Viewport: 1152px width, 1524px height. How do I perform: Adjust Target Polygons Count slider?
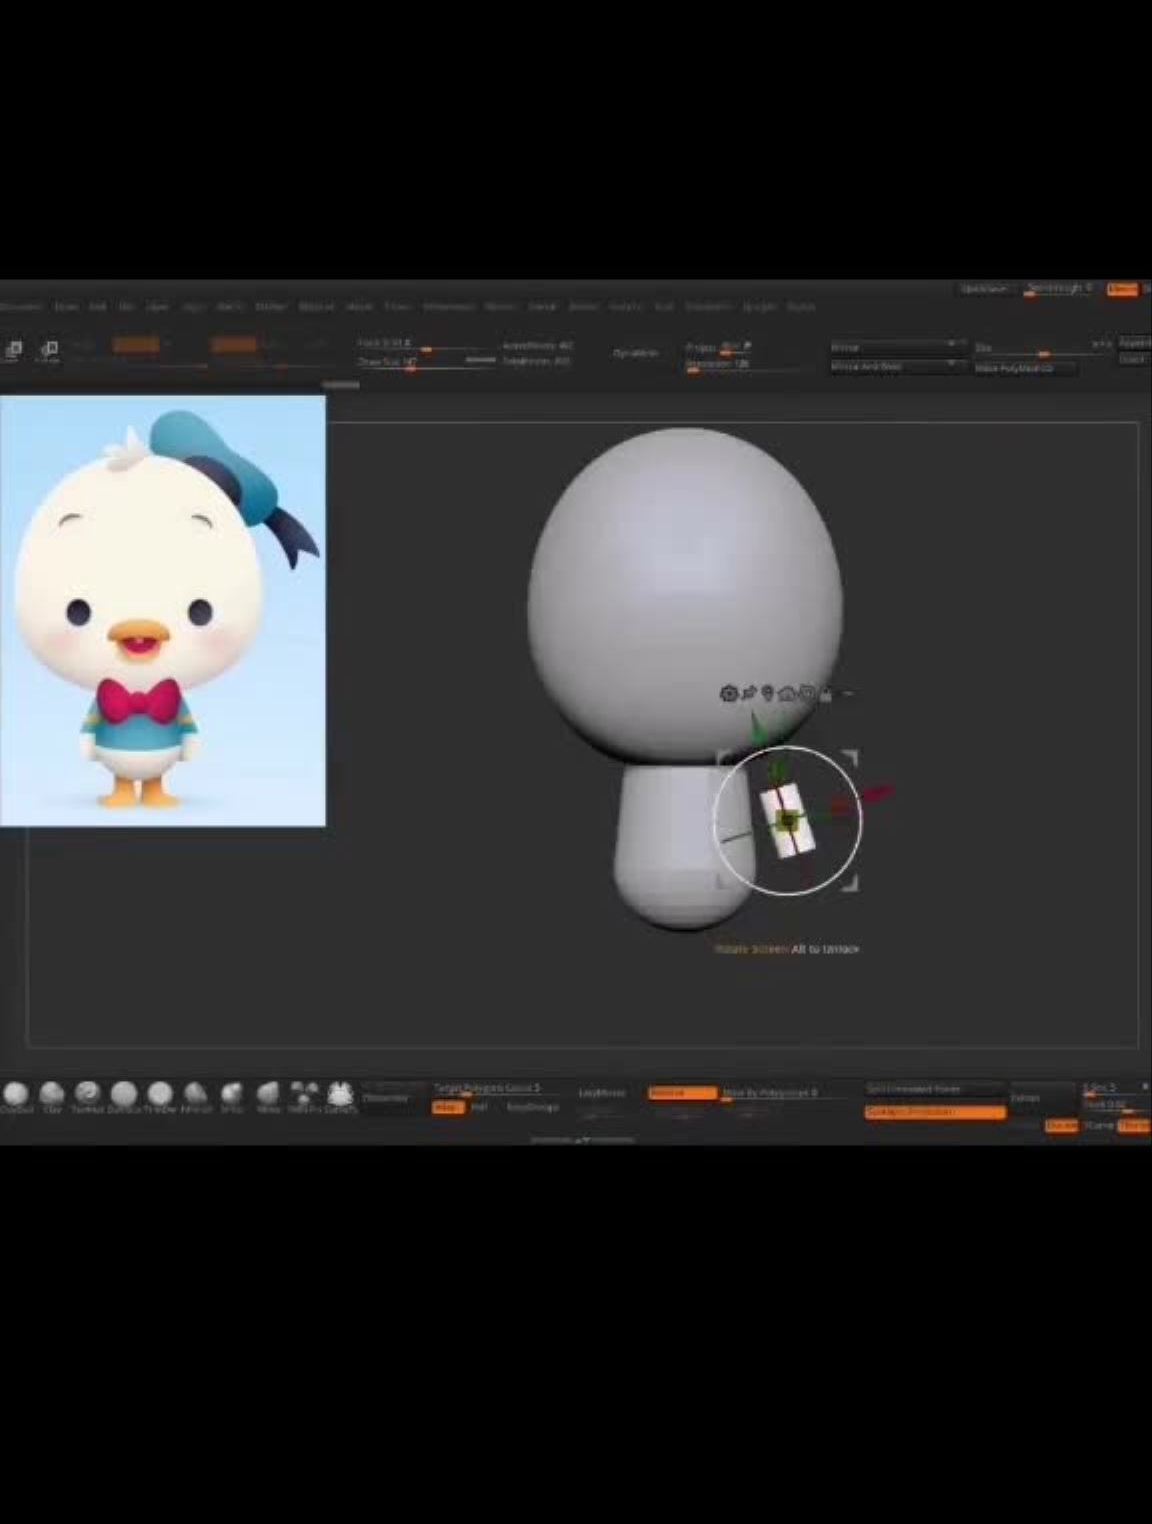click(487, 1089)
